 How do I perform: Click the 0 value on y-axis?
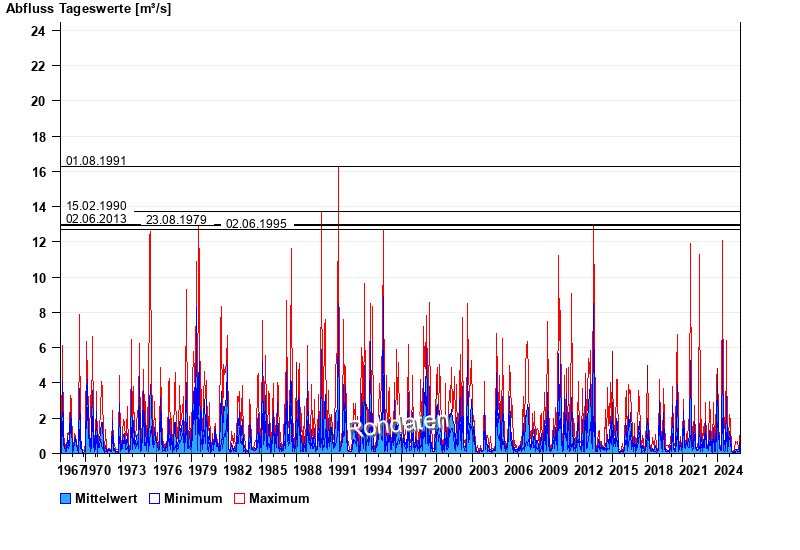coord(42,454)
